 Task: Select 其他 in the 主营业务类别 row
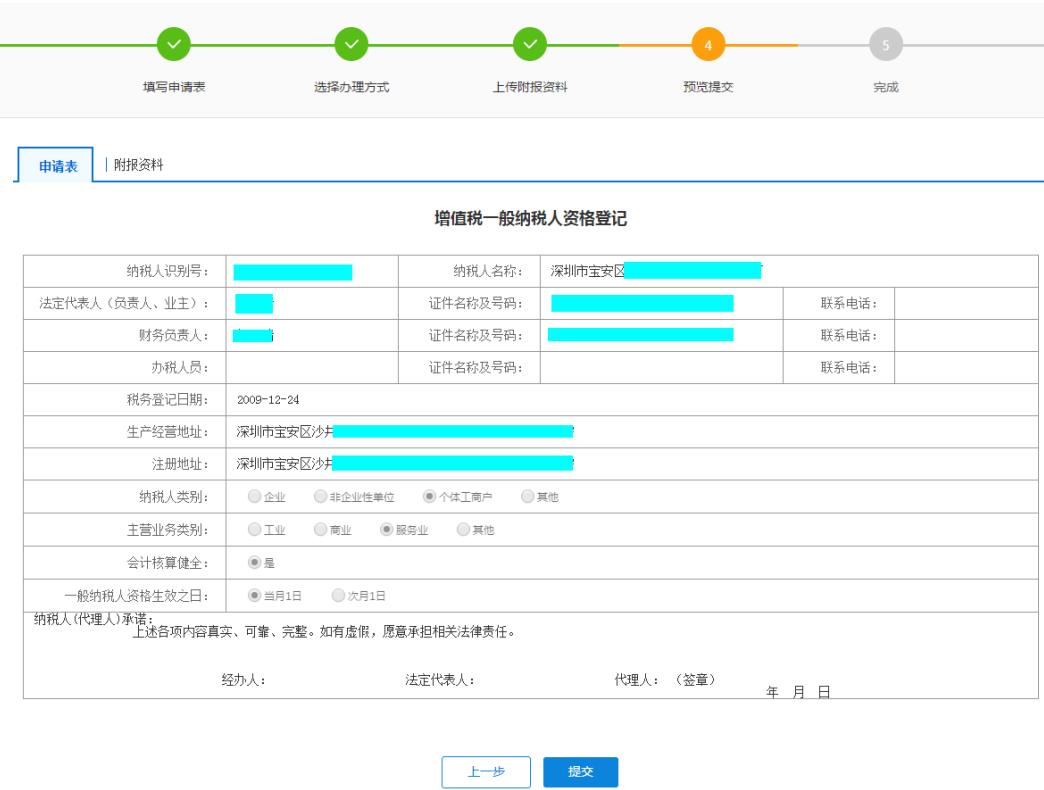(x=462, y=530)
